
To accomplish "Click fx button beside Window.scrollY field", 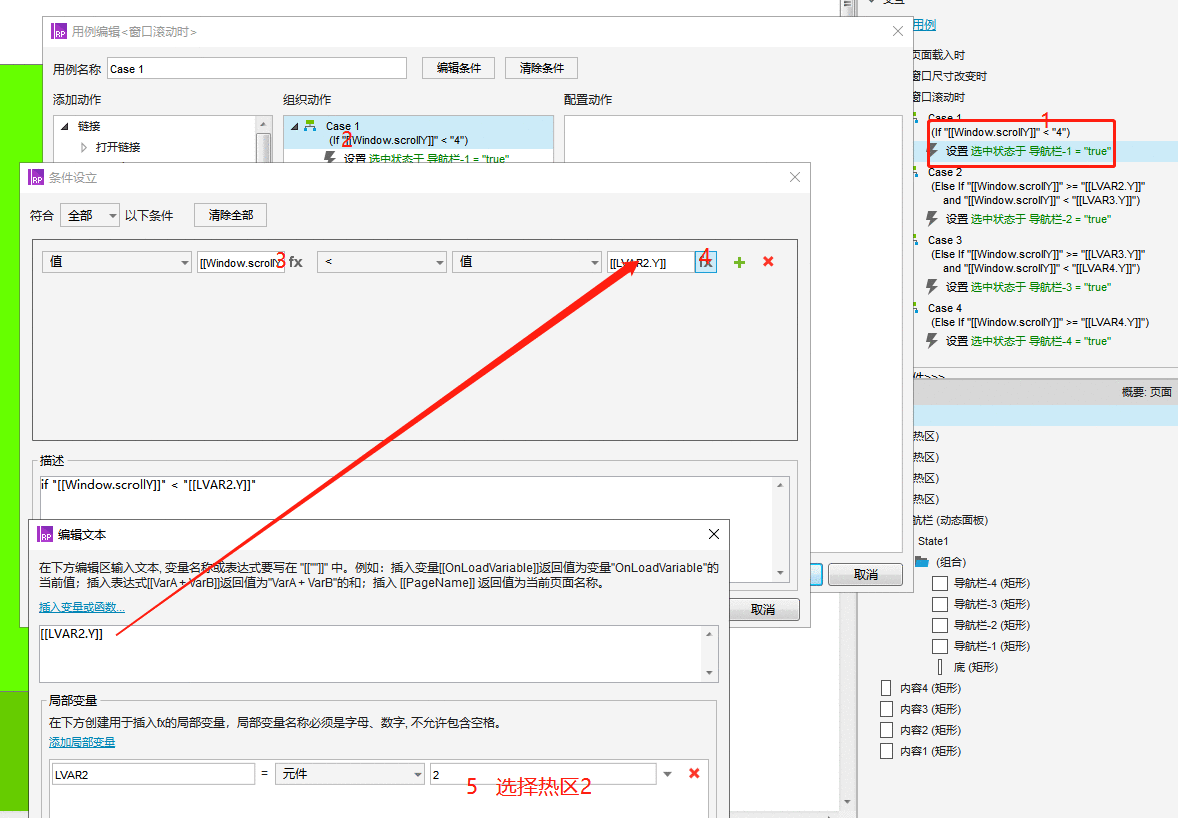I will point(295,261).
